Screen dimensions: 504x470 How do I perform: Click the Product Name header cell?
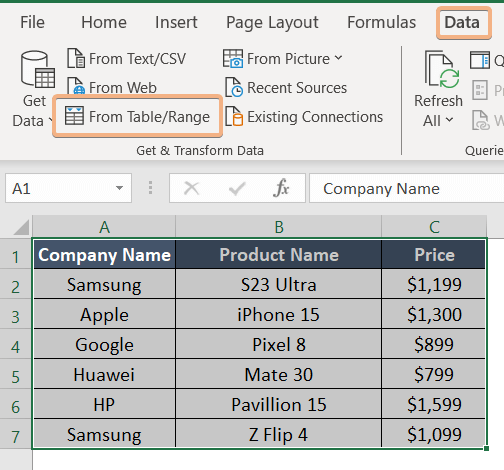[279, 255]
